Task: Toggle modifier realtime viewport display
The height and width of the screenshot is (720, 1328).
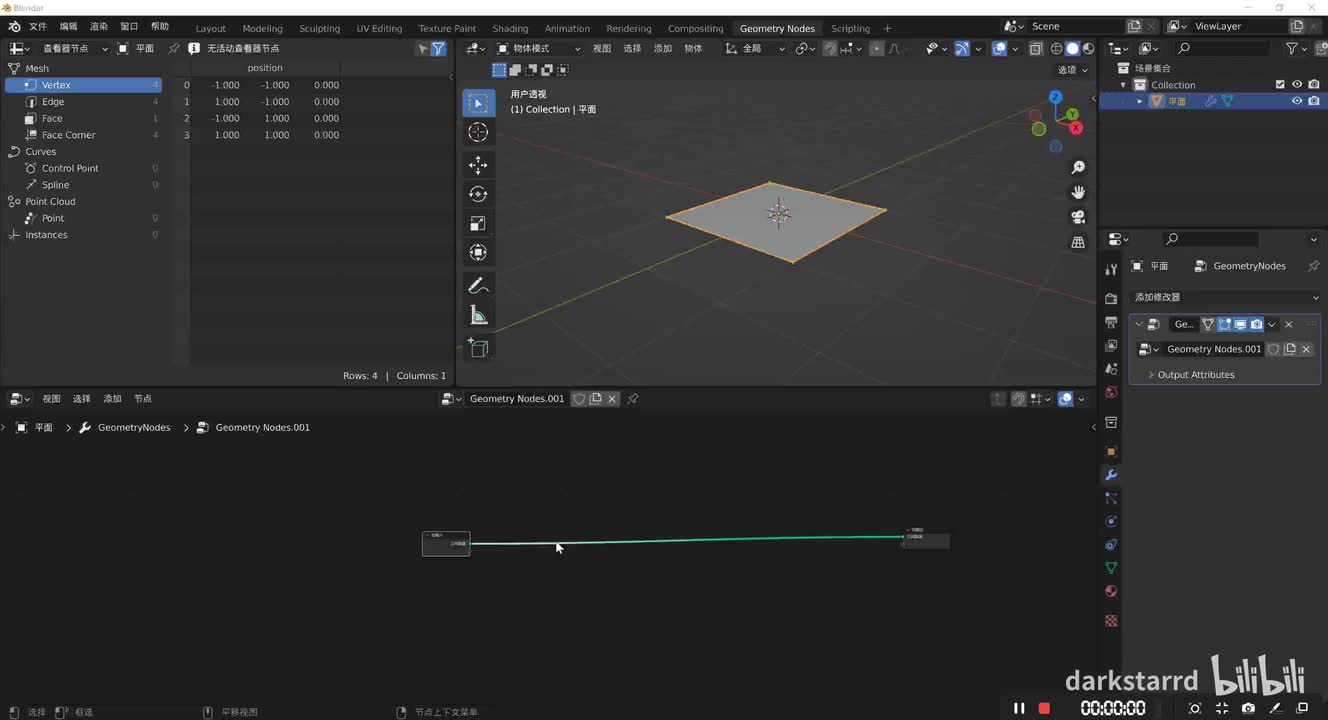Action: (x=1240, y=324)
